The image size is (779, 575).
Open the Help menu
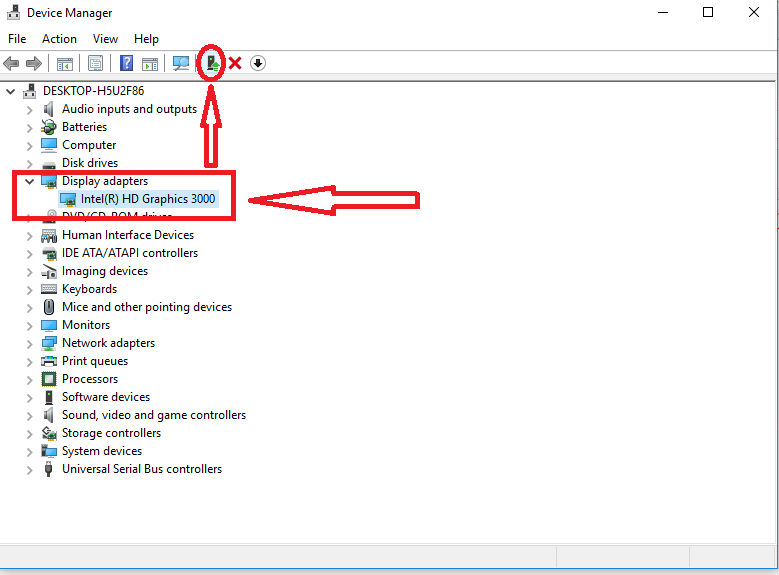[146, 39]
